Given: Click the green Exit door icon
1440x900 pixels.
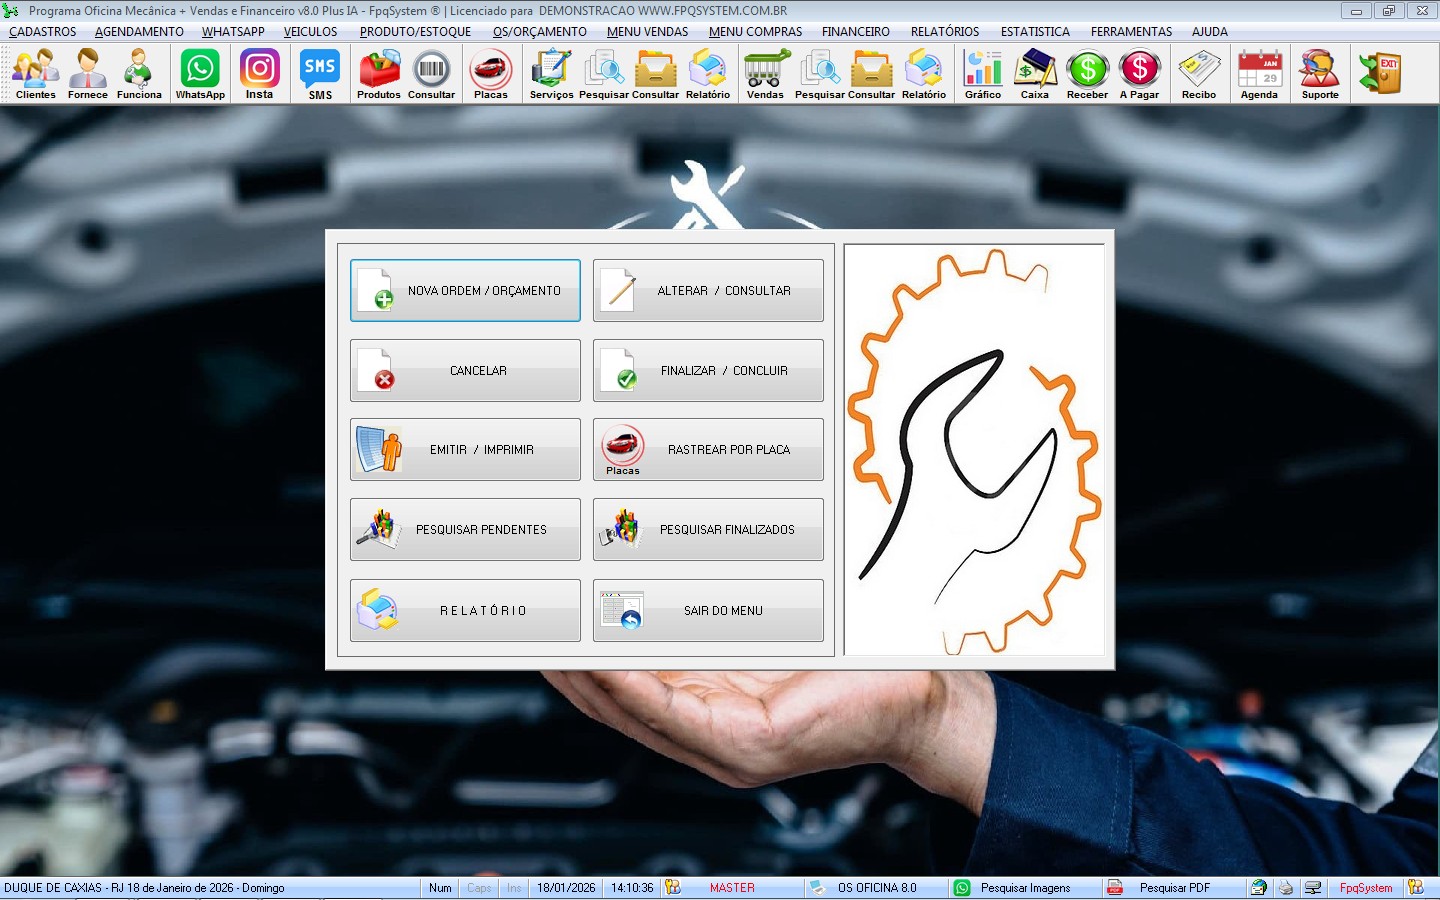Looking at the screenshot, I should point(1380,74).
